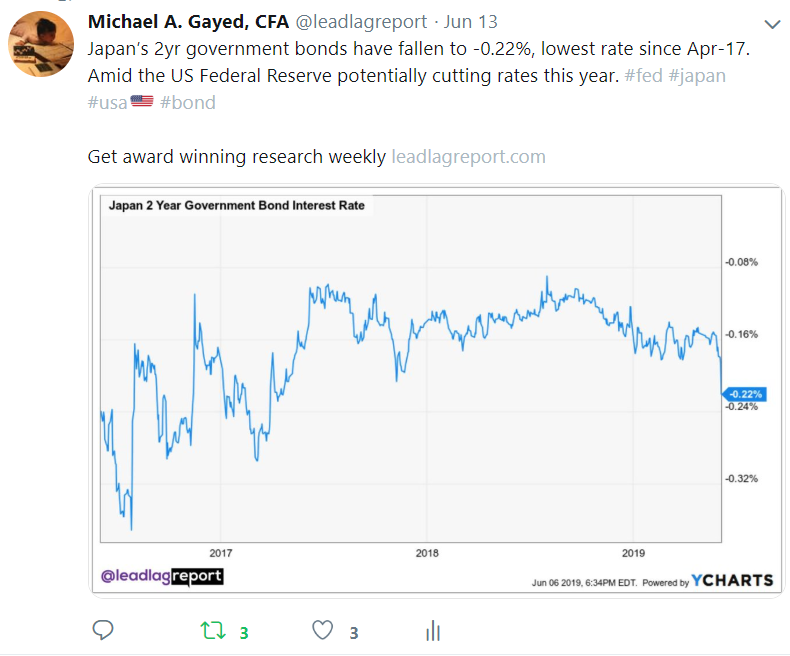Open tweet analytics bar chart icon
This screenshot has height=656, width=790.
pos(433,630)
